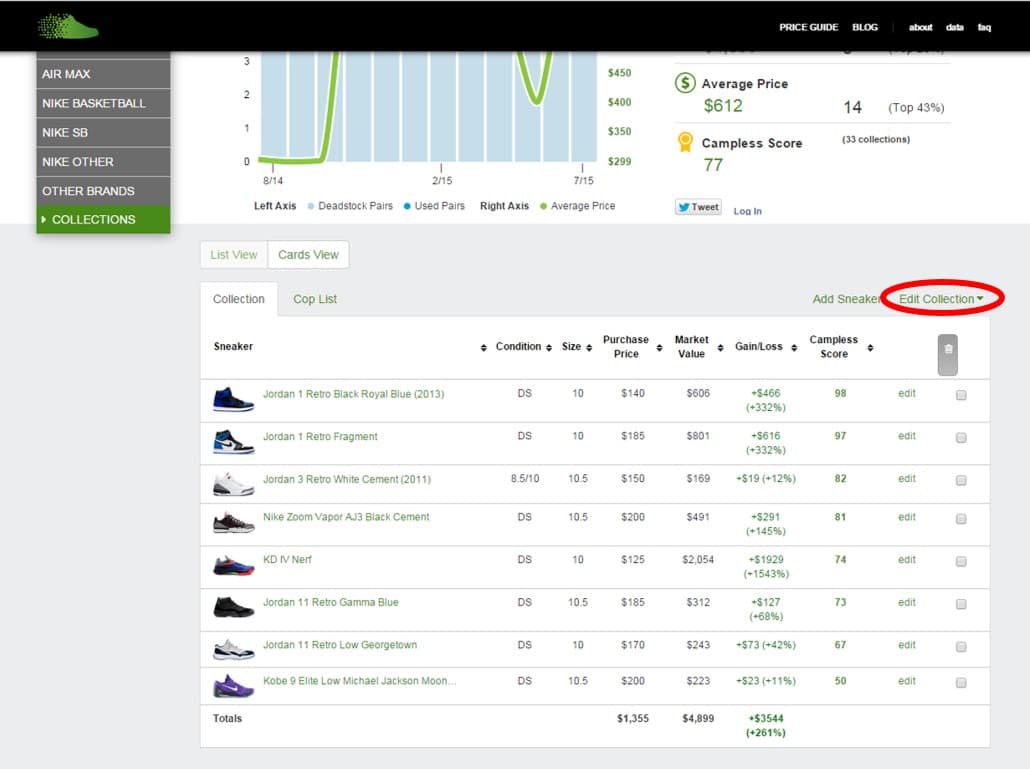1030x769 pixels.
Task: Click total gain +$3544 value
Action: [766, 718]
